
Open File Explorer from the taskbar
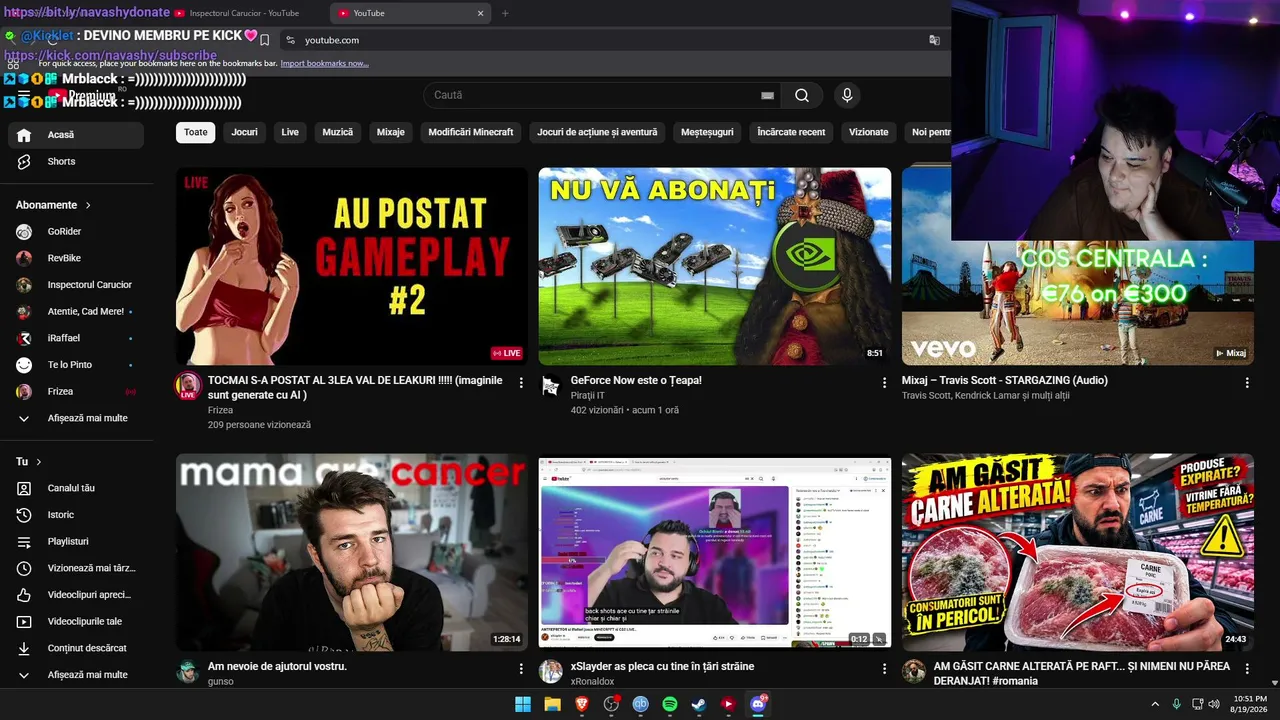click(552, 704)
